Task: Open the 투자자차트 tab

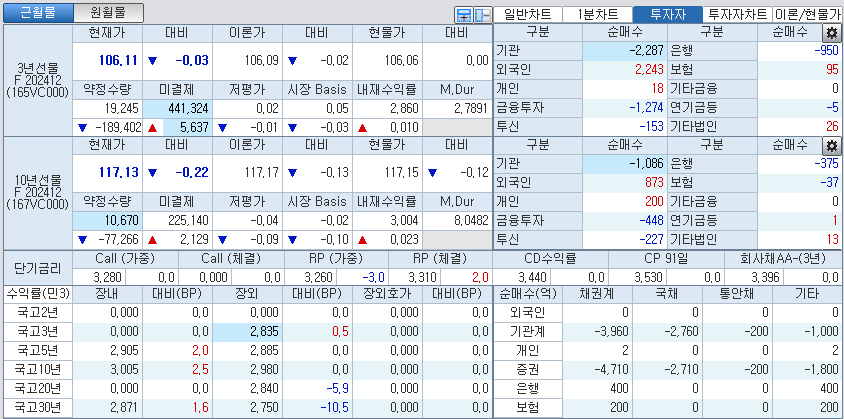Action: pos(737,15)
